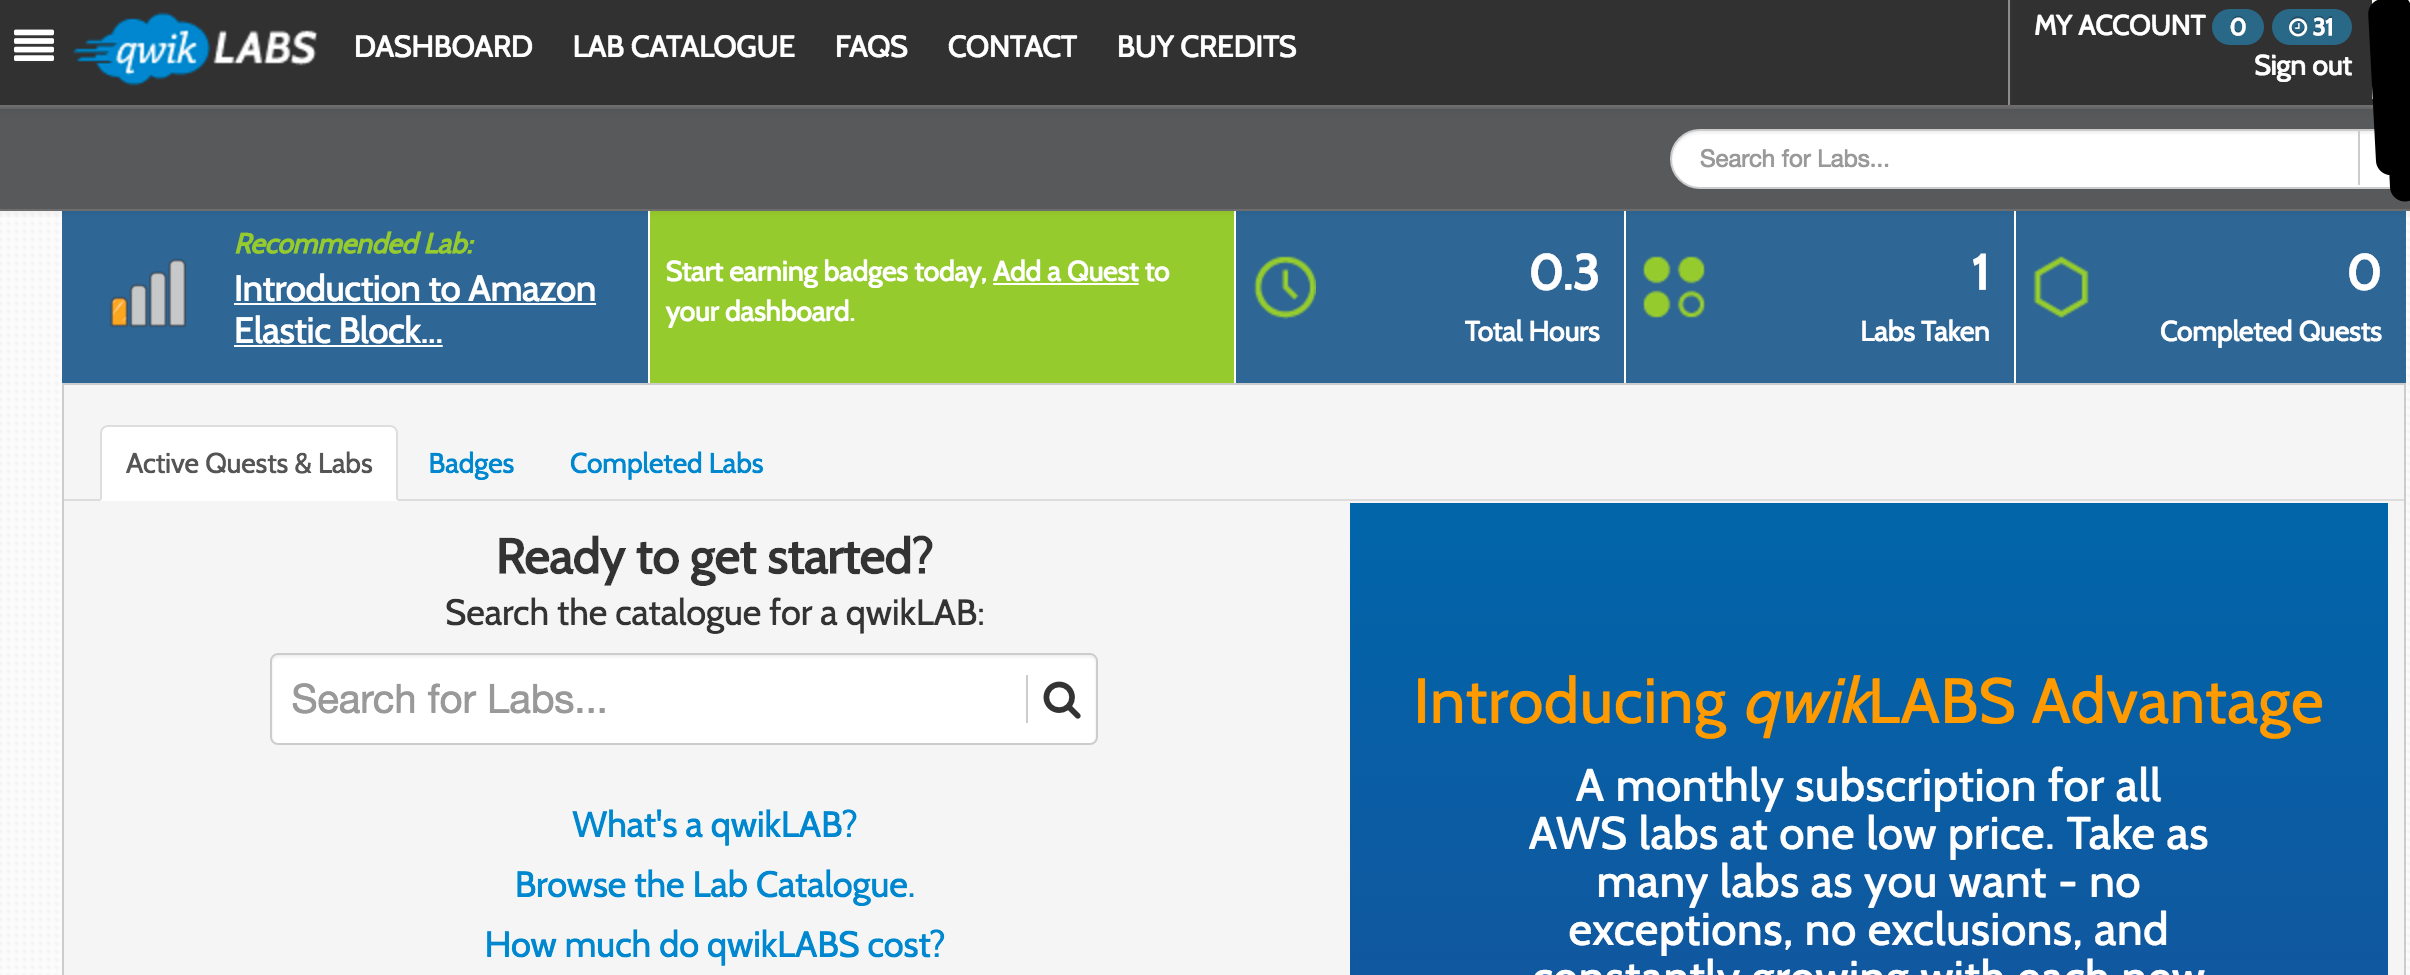Viewport: 2410px width, 975px height.
Task: Switch to the Badges tab
Action: tap(471, 464)
